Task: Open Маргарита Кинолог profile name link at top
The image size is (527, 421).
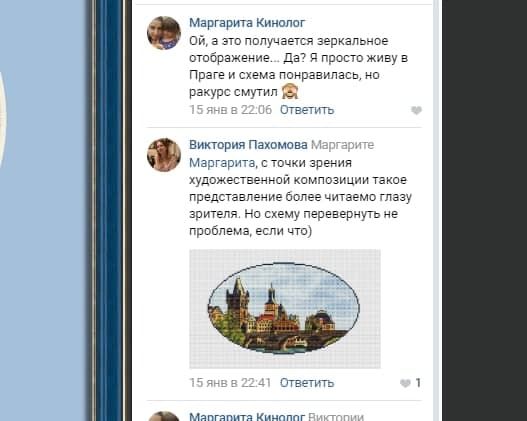Action: point(247,23)
